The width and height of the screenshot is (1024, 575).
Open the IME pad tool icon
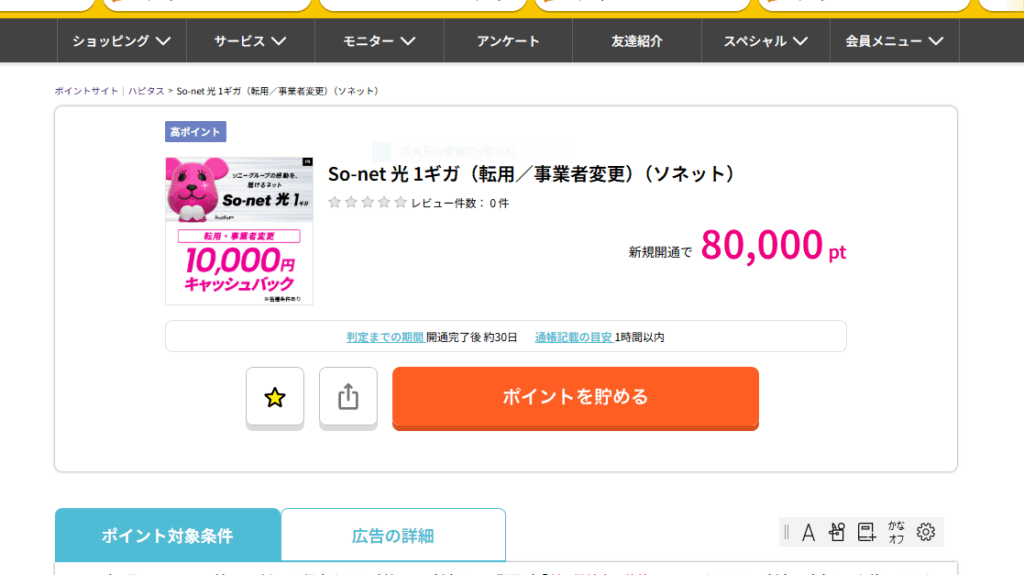837,532
